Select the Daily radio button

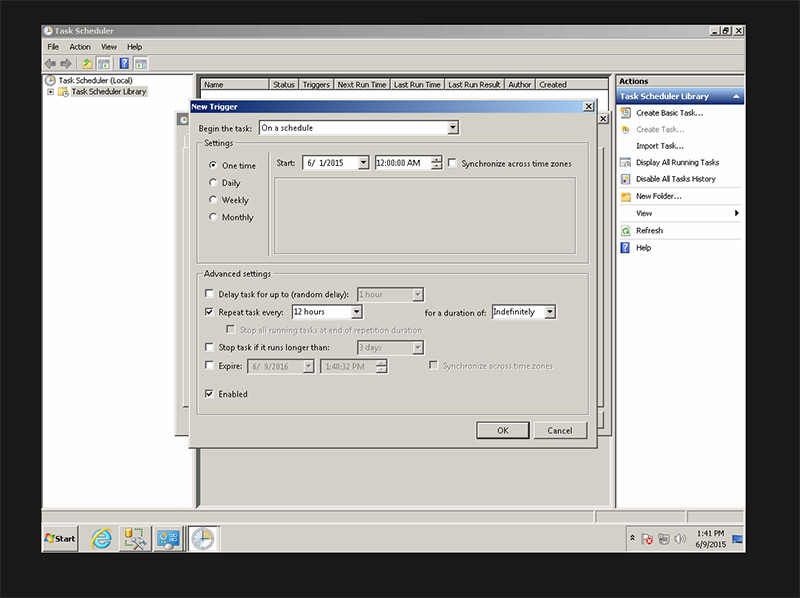[x=213, y=182]
